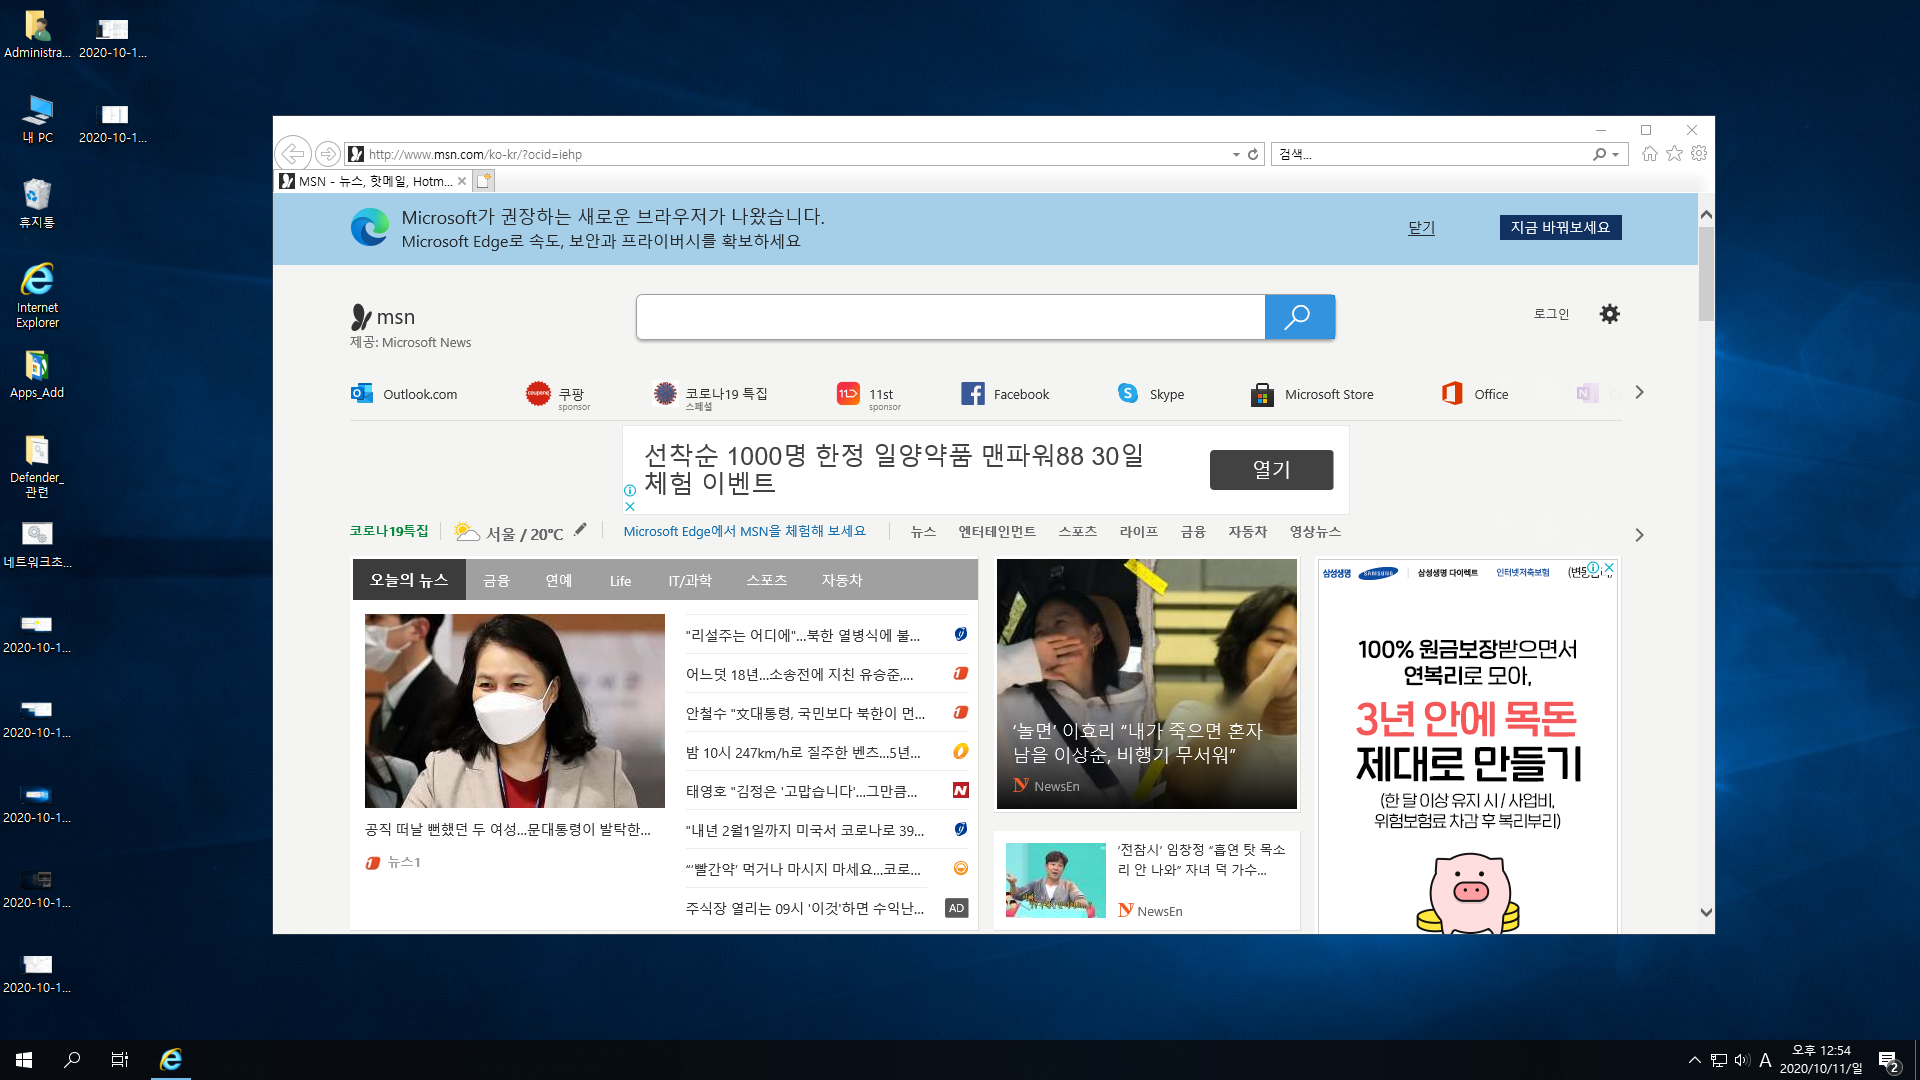Refresh the page with reload icon

pos(1253,154)
